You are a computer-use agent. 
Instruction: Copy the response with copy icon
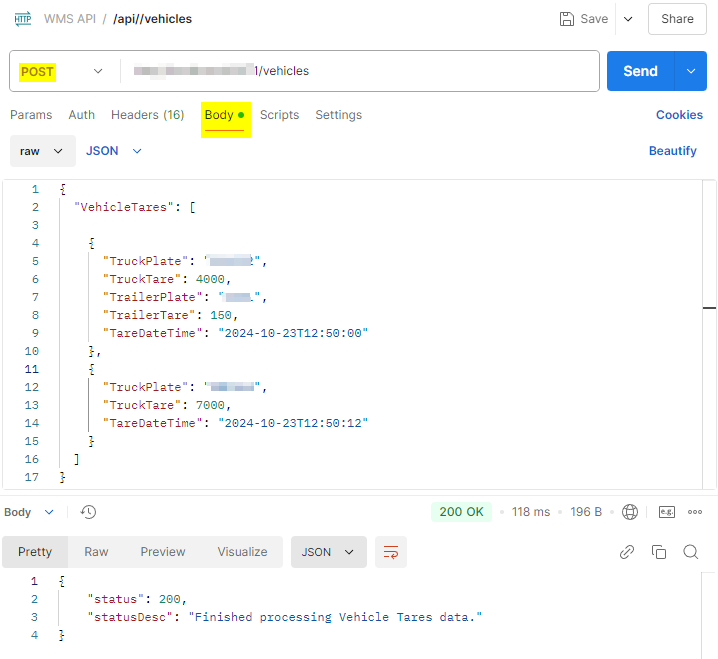658,552
